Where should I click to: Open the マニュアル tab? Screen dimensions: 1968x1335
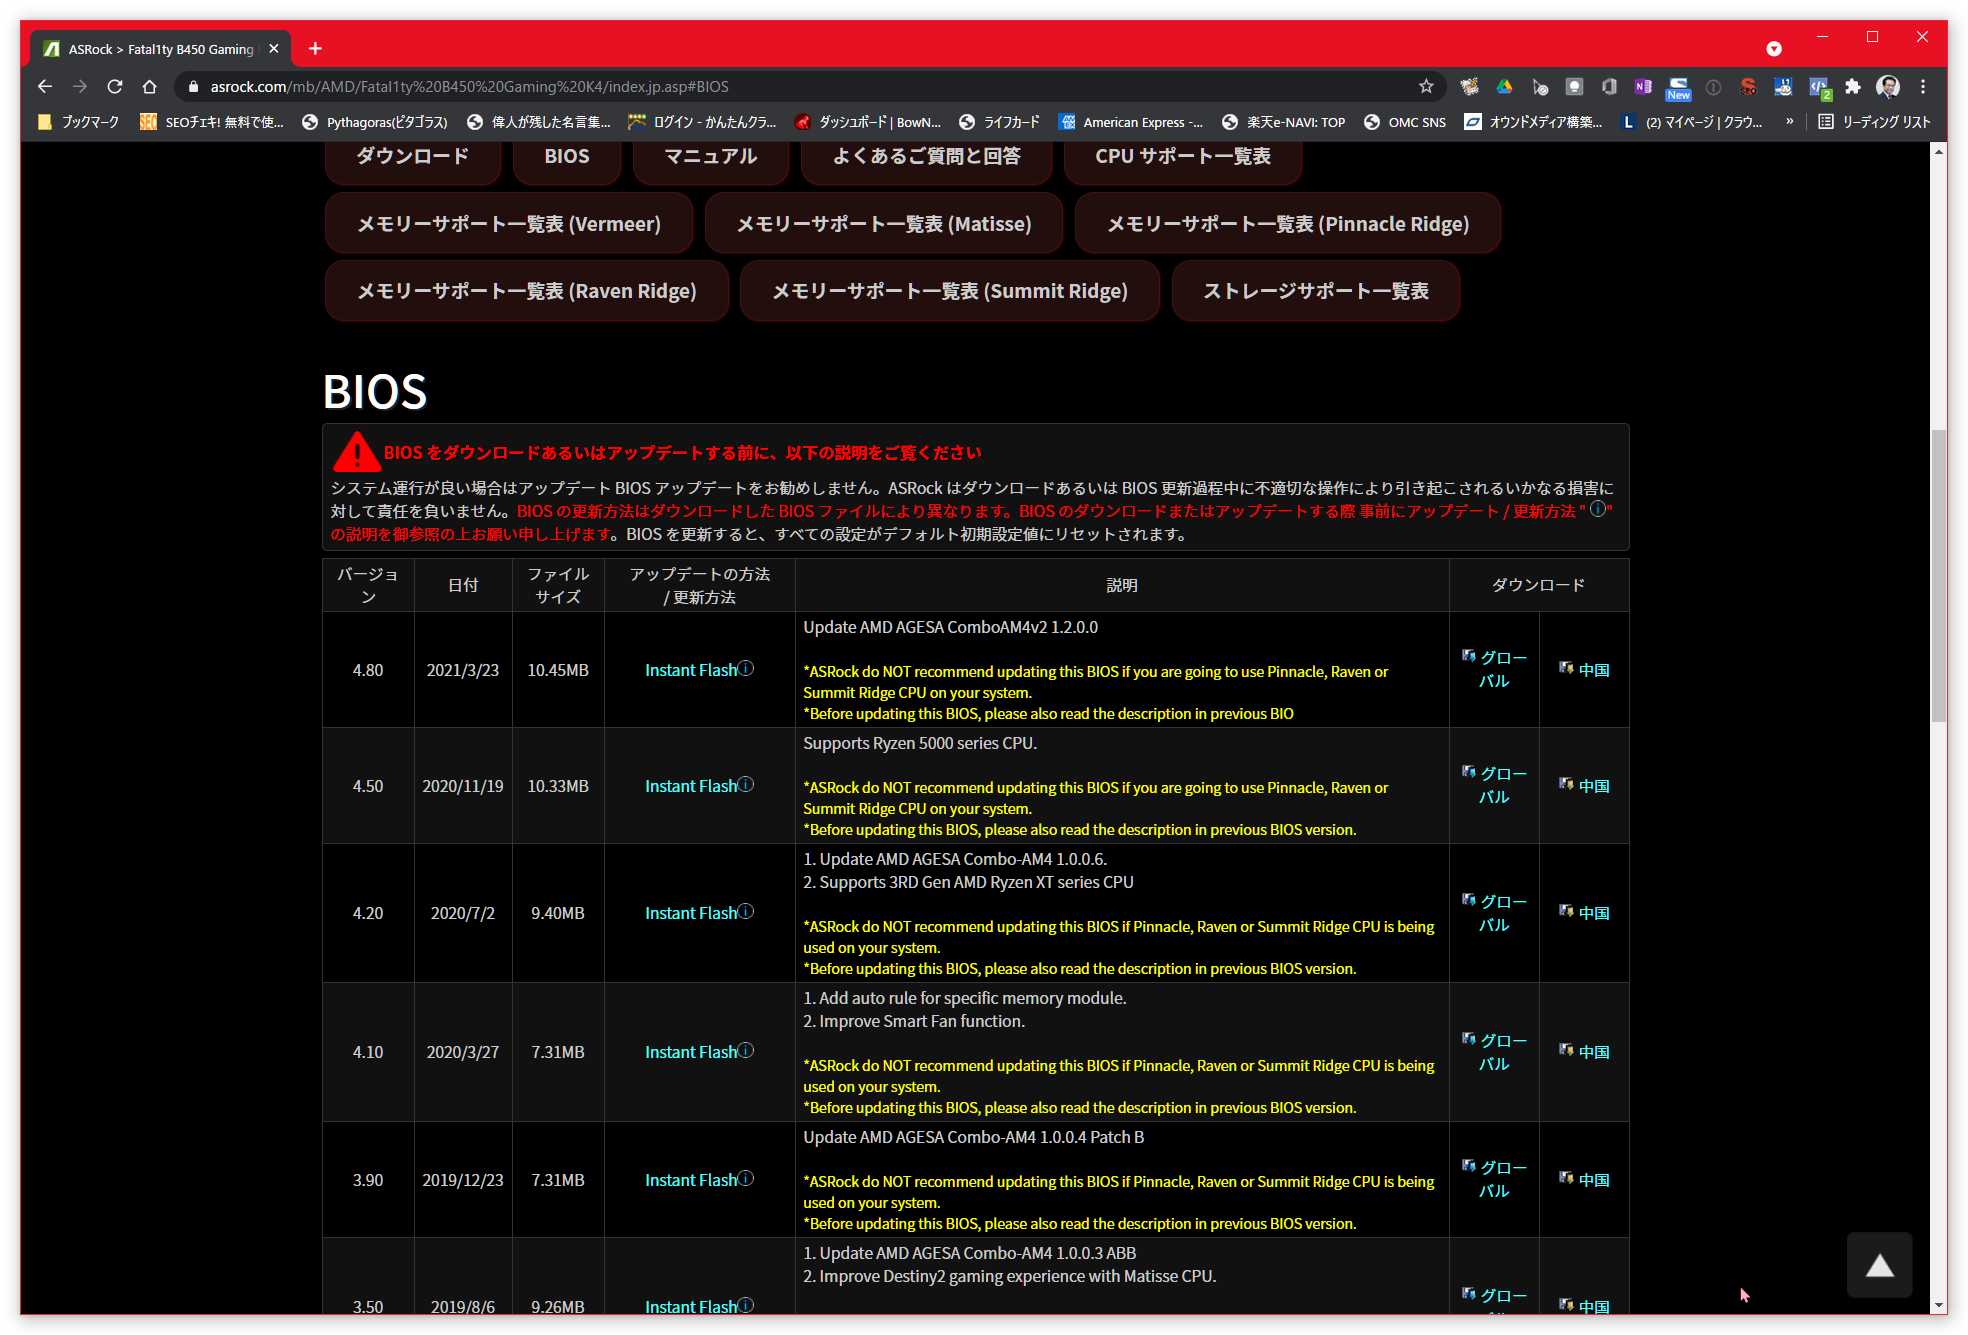[x=711, y=157]
